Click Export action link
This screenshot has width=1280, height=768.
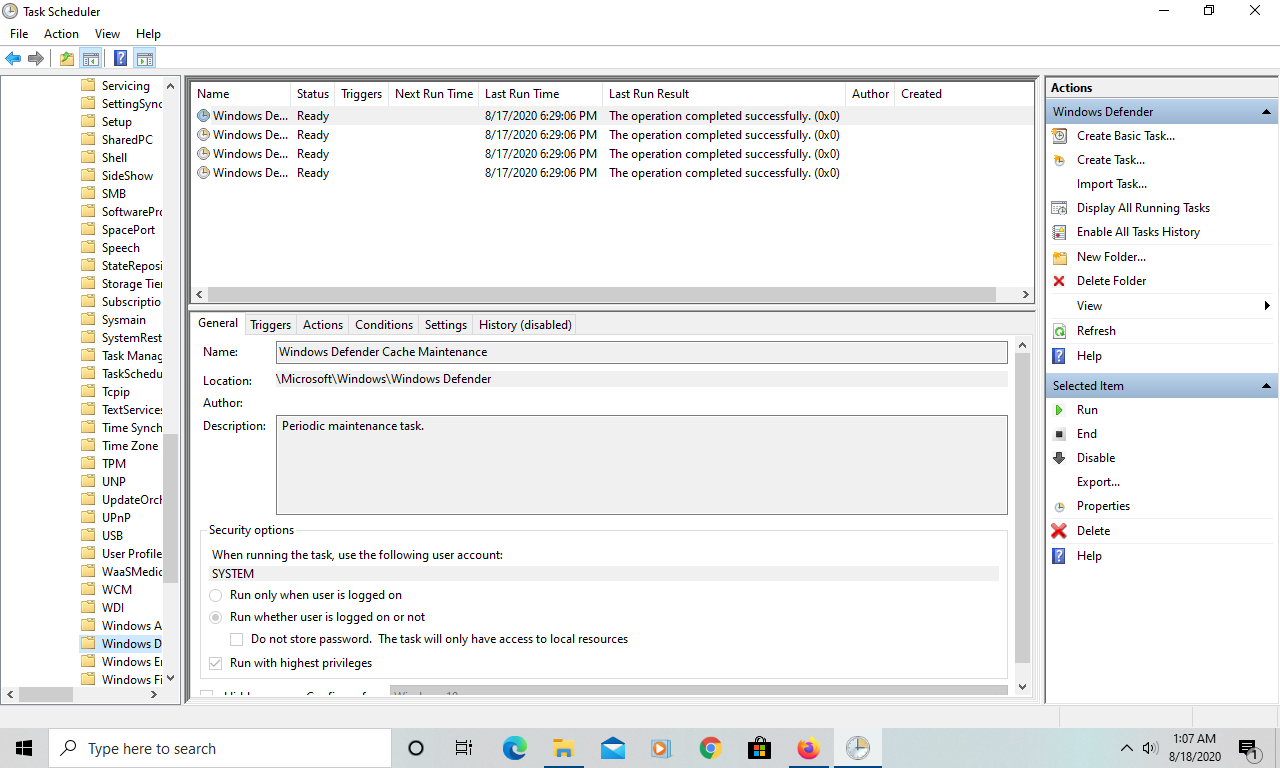(1098, 482)
